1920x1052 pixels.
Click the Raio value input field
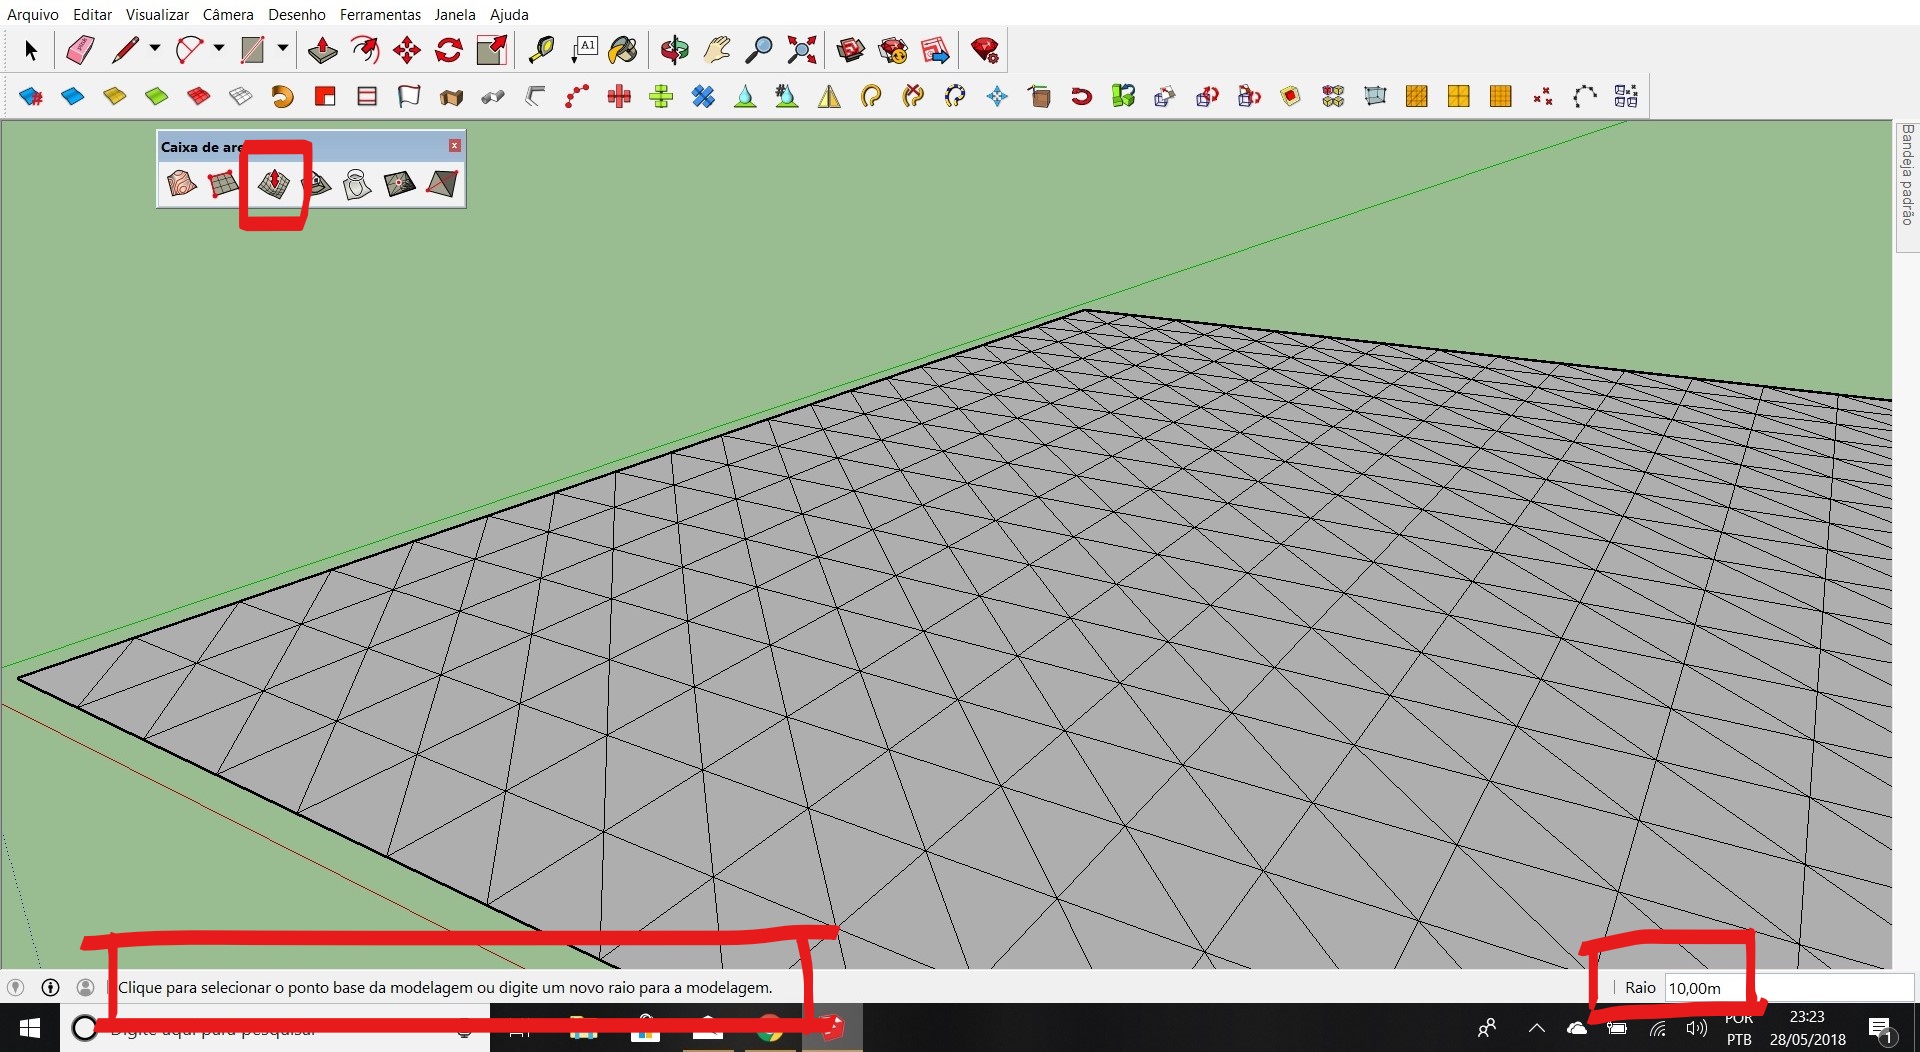1789,988
